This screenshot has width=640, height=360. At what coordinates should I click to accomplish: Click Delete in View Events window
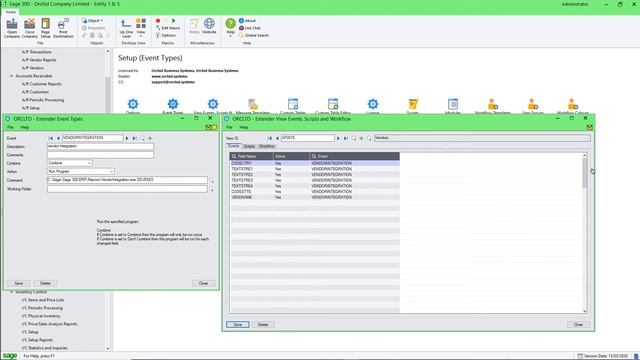coord(263,324)
